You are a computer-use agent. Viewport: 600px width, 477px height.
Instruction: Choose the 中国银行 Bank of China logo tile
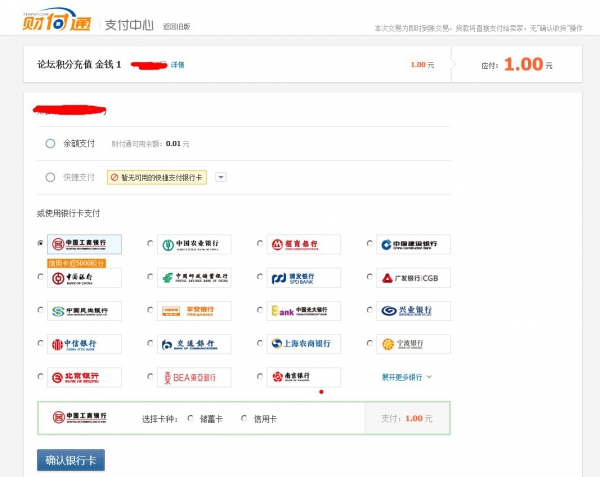[84, 278]
